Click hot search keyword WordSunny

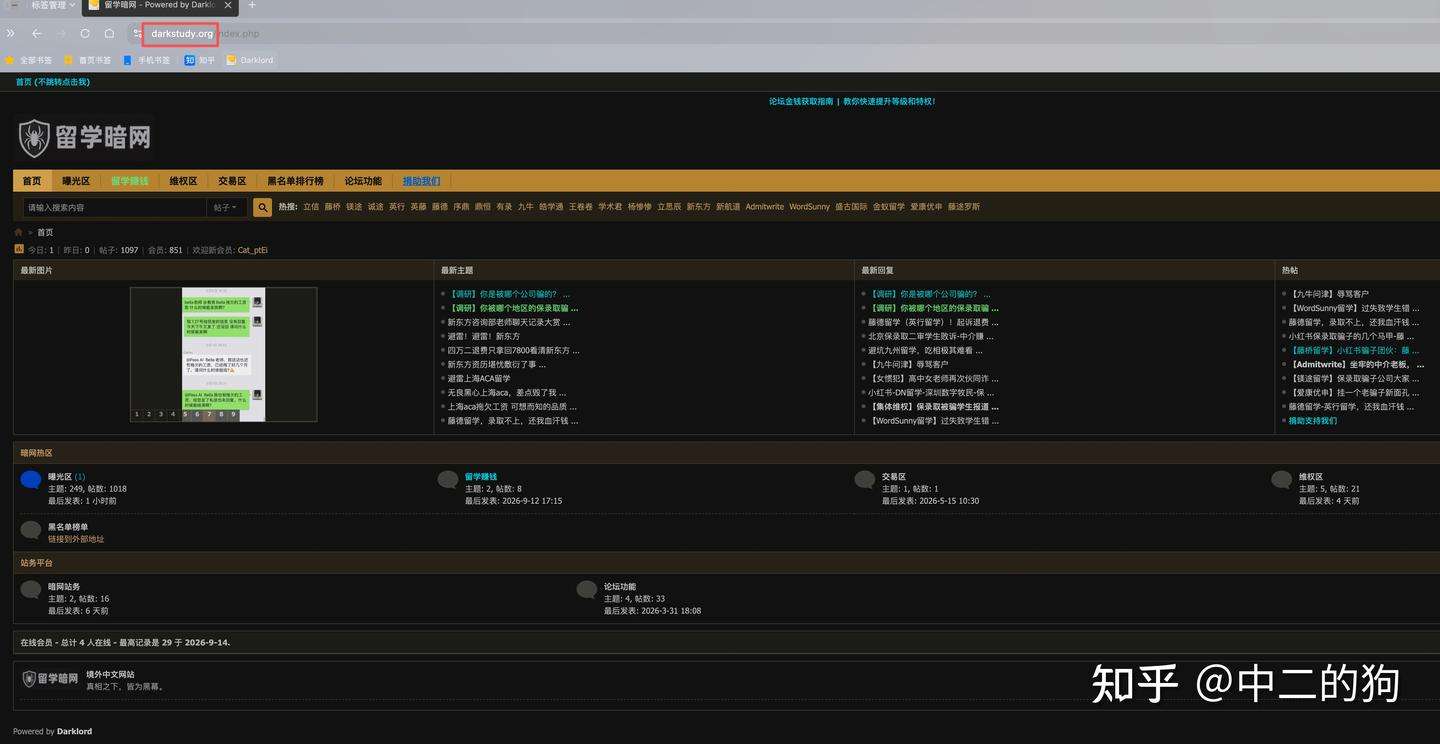pyautogui.click(x=809, y=207)
